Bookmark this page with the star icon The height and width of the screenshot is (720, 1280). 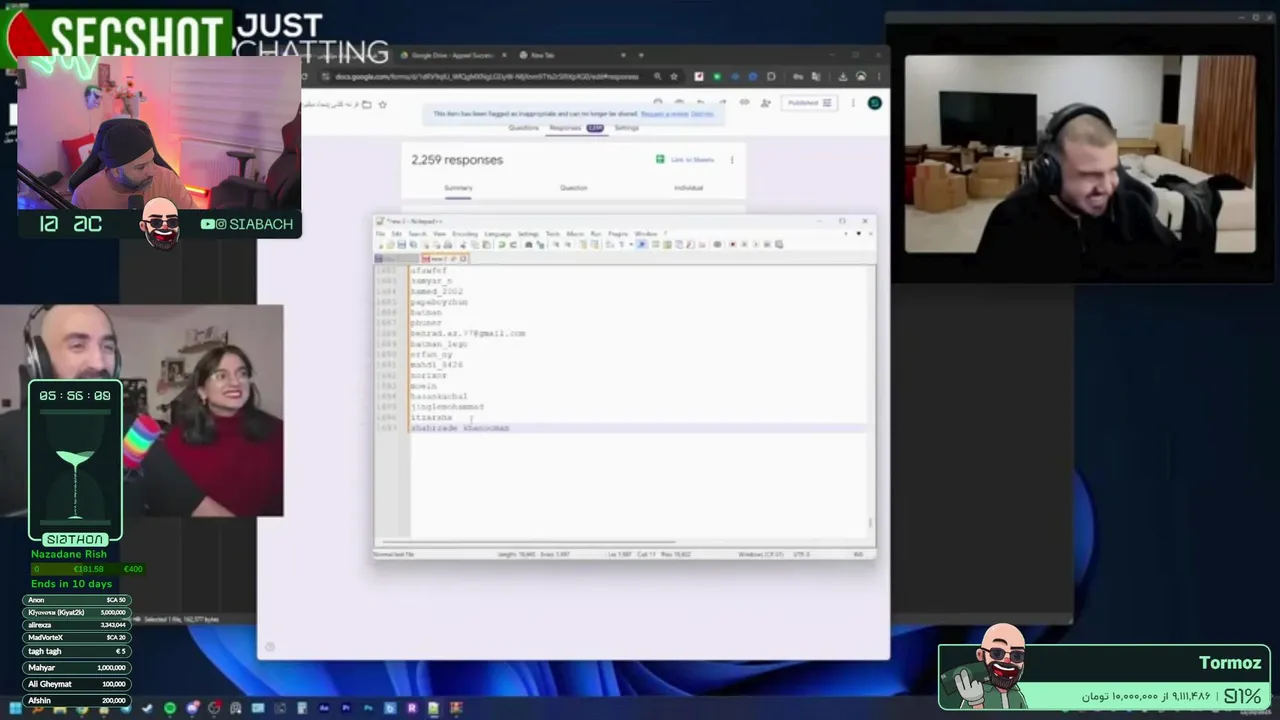pyautogui.click(x=674, y=76)
